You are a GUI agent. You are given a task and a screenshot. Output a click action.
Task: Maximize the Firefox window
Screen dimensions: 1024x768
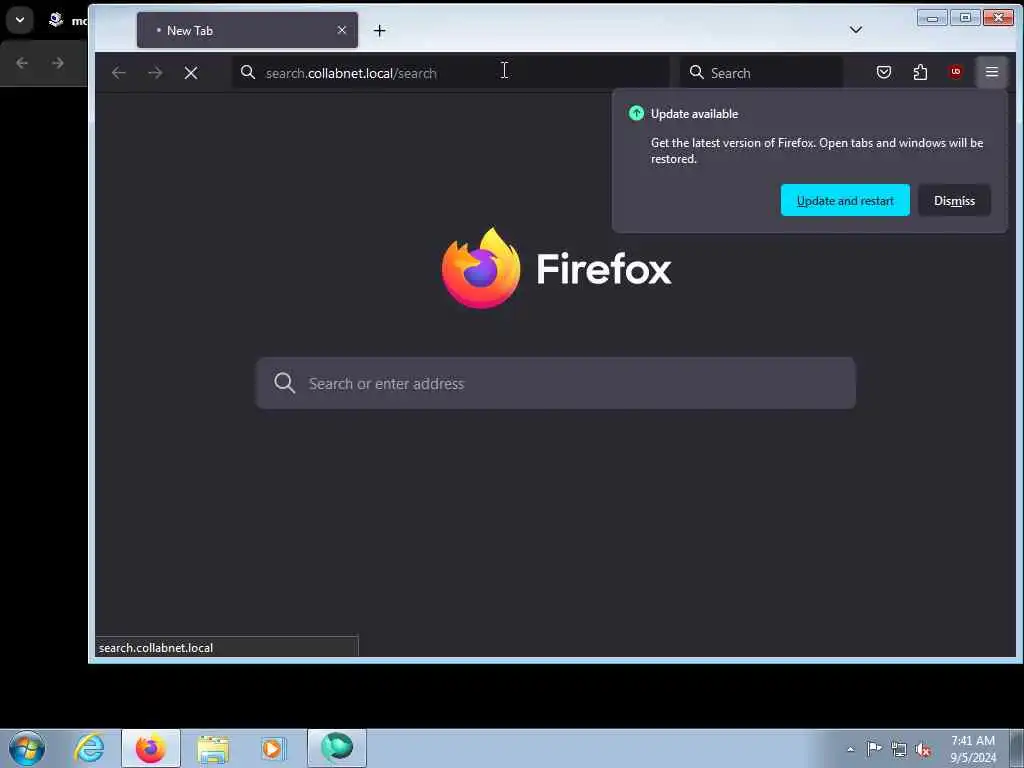coord(965,18)
